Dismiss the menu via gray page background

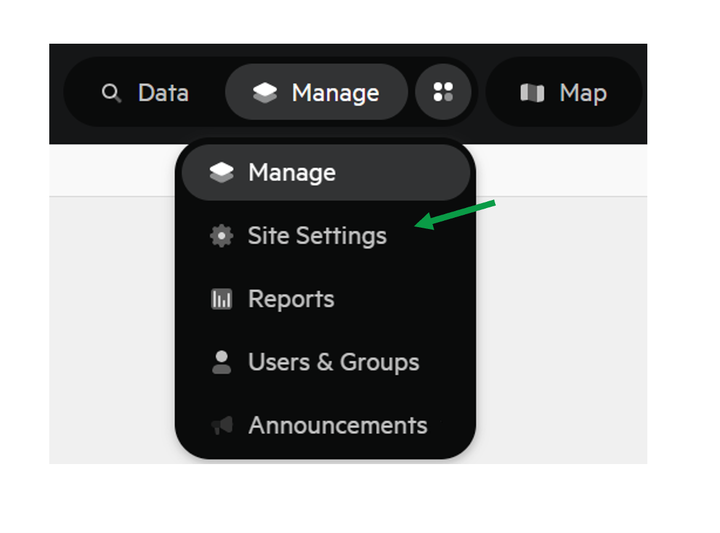[x=560, y=331]
